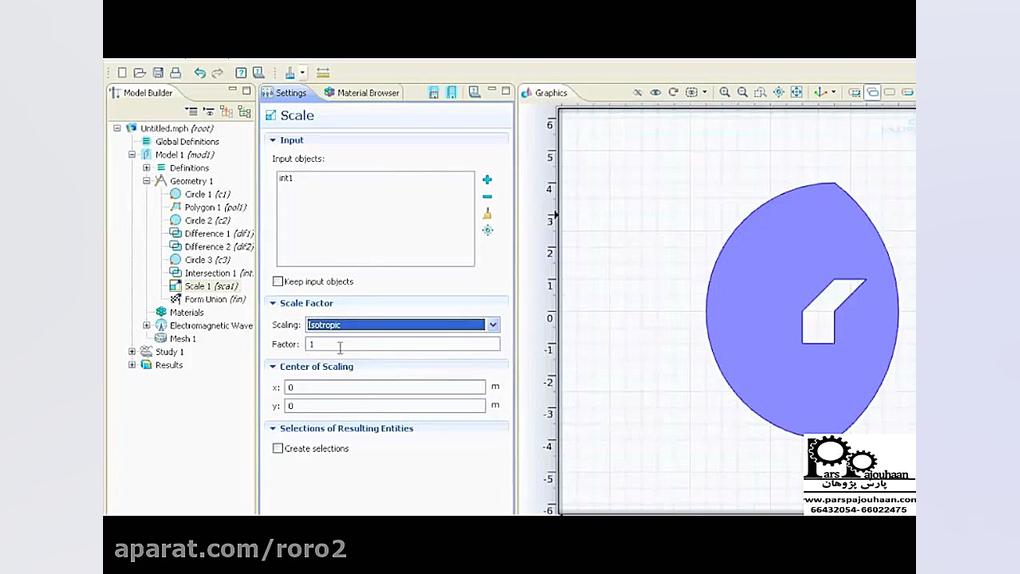Open the dropdown arrow next to select-box icon
Screen dimensions: 1020x574
click(705, 92)
